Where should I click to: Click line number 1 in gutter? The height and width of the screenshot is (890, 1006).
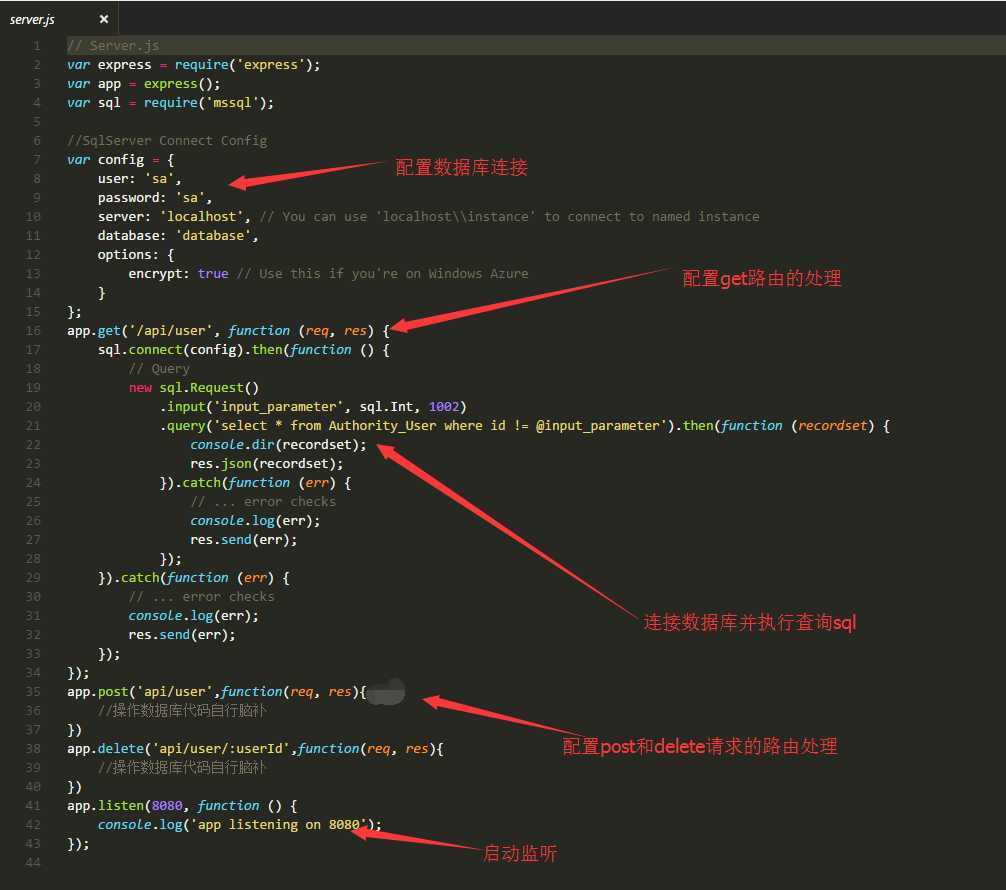click(37, 46)
